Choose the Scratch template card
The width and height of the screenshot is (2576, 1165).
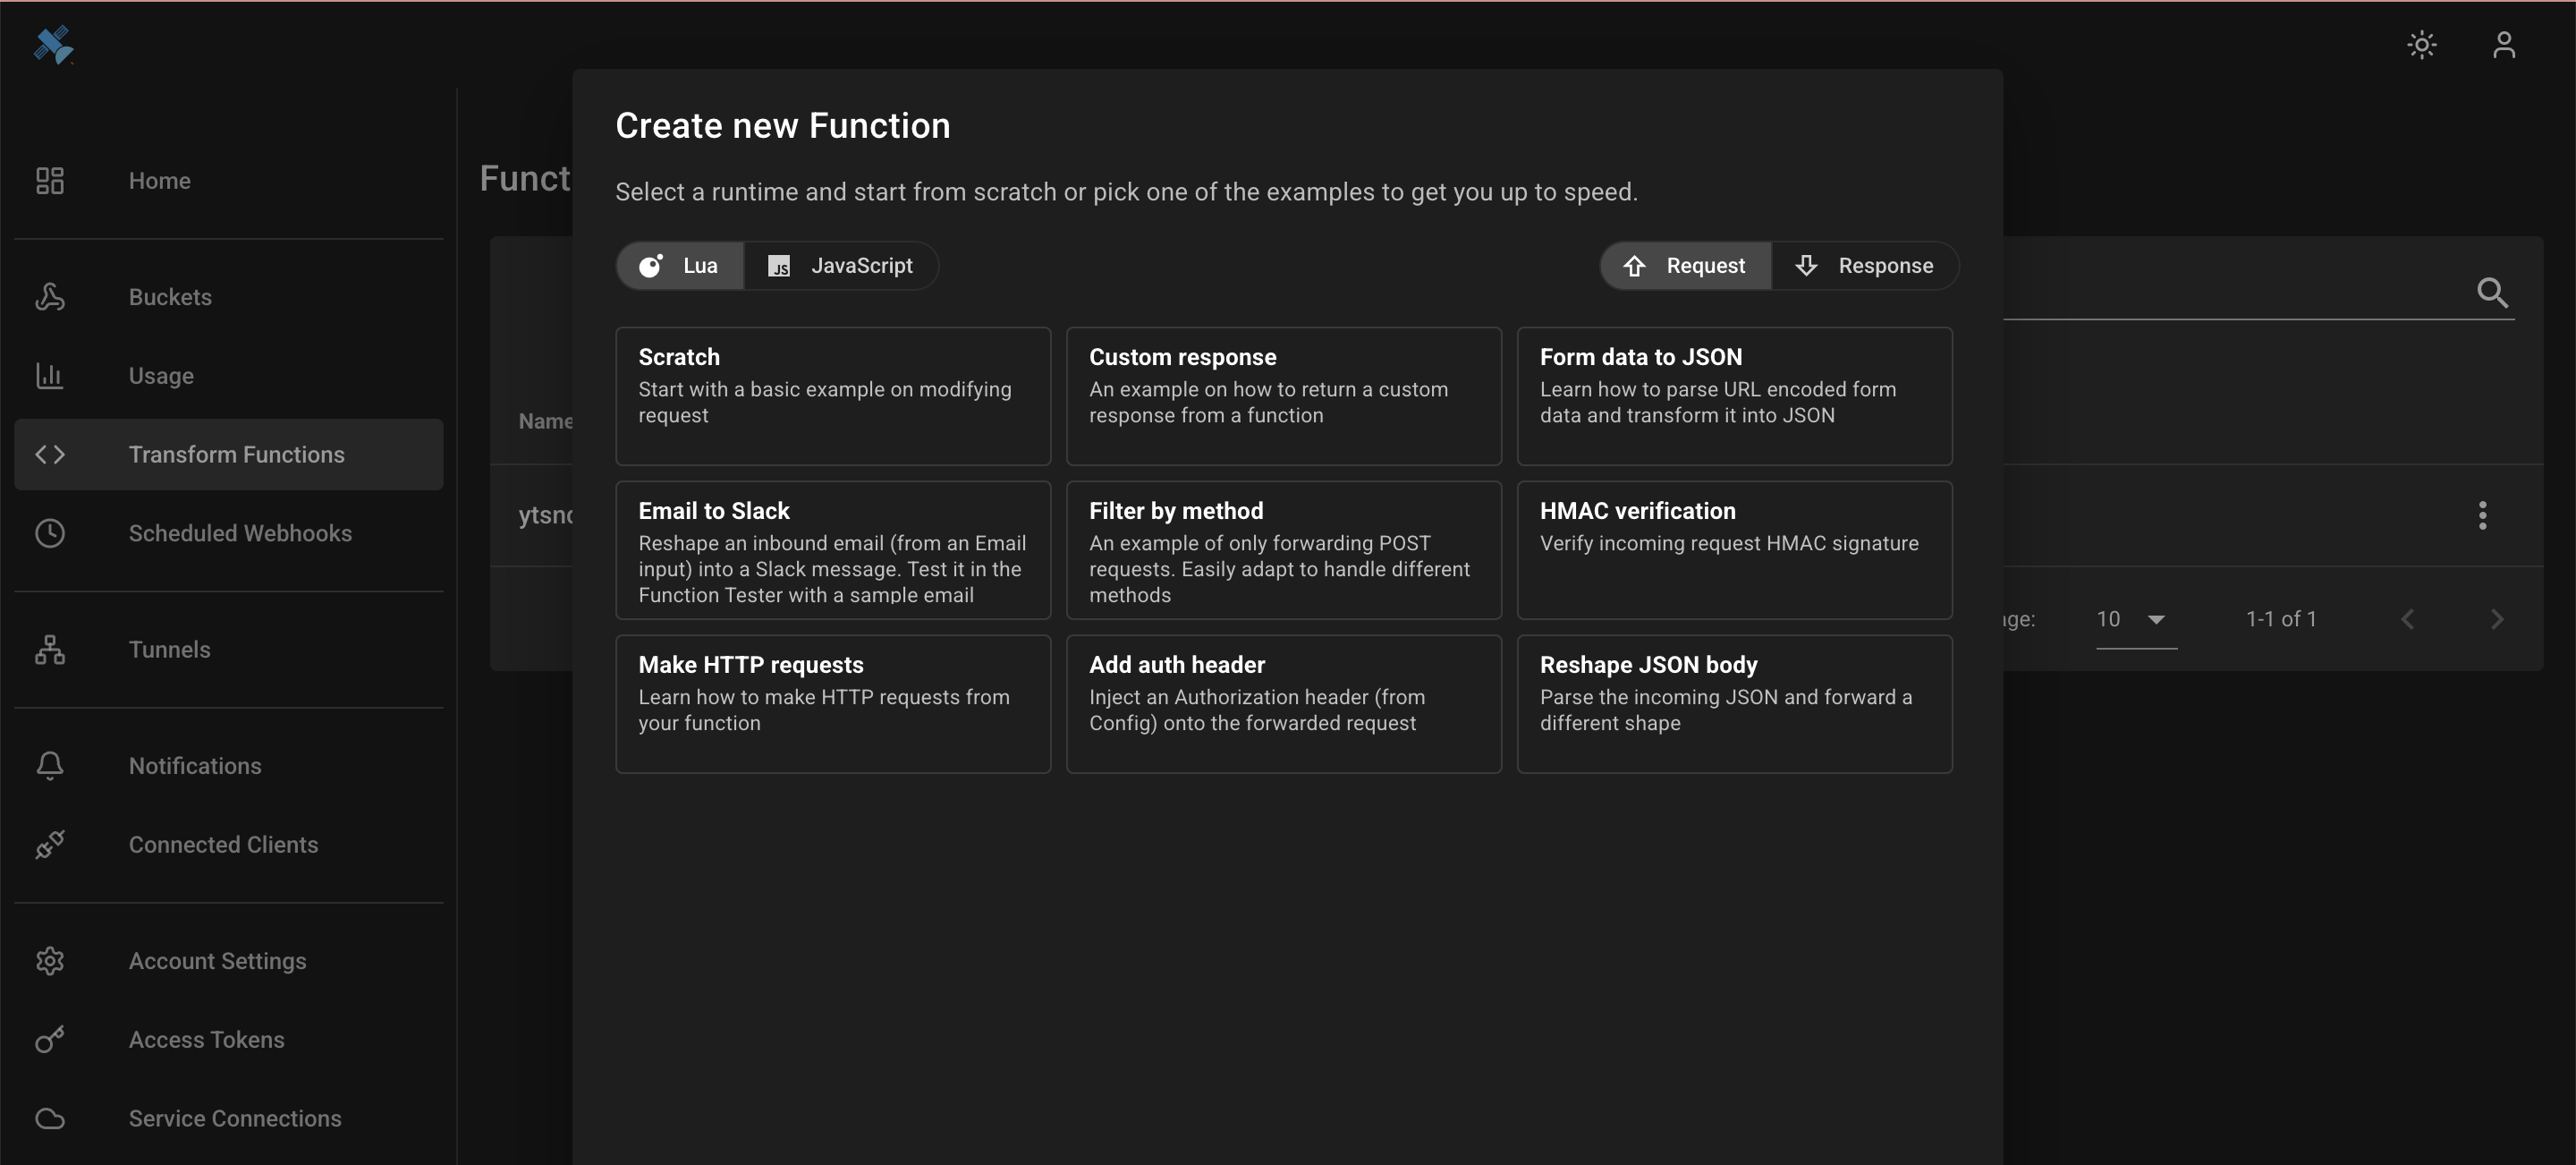tap(833, 396)
